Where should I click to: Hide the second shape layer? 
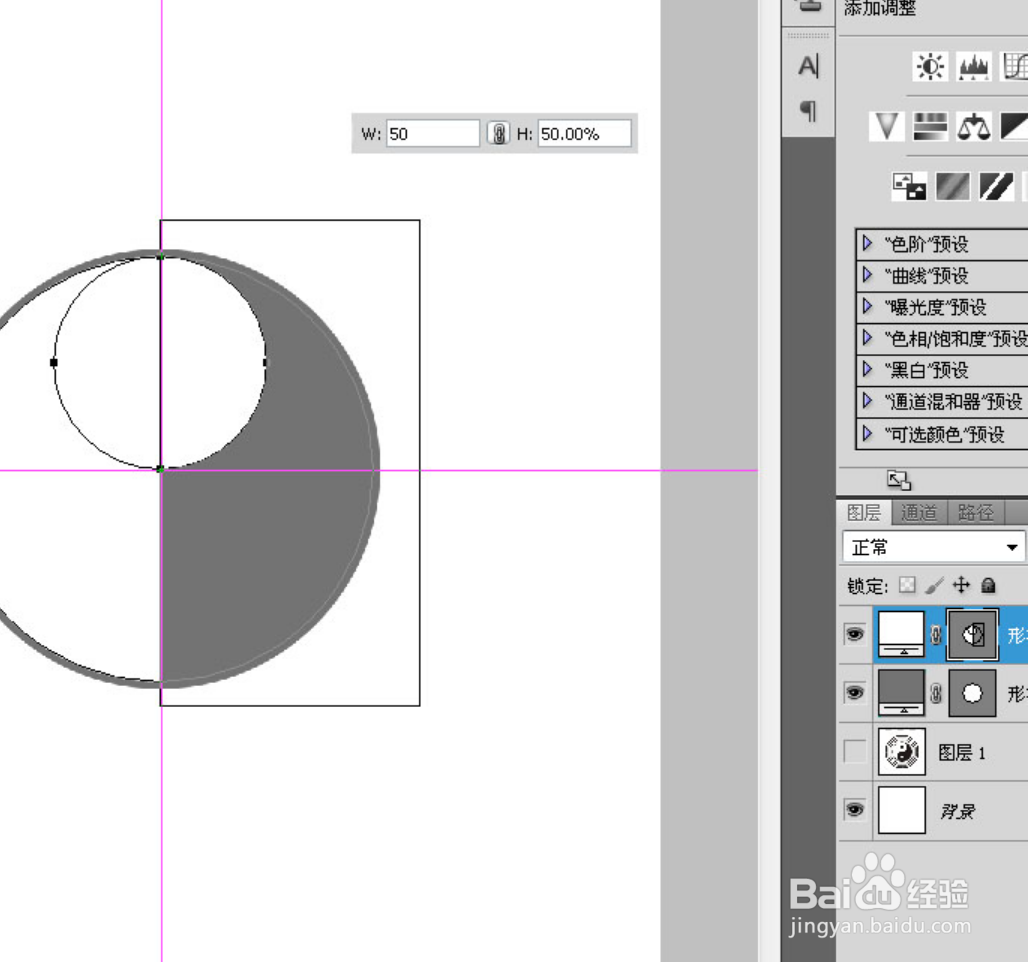pos(854,692)
